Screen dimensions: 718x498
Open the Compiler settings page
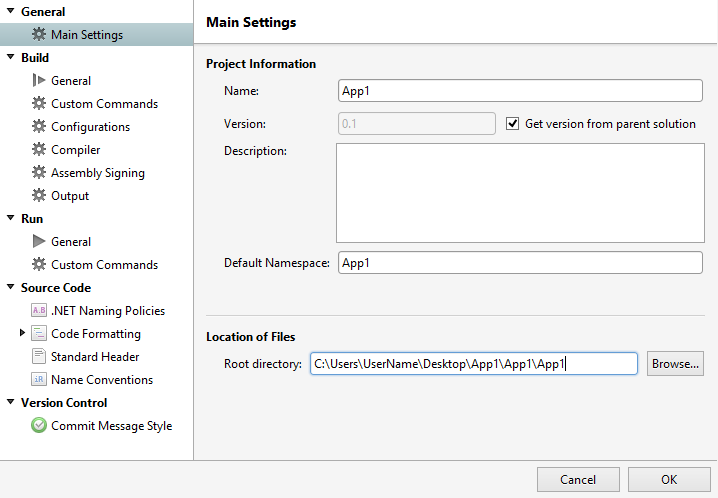point(76,150)
